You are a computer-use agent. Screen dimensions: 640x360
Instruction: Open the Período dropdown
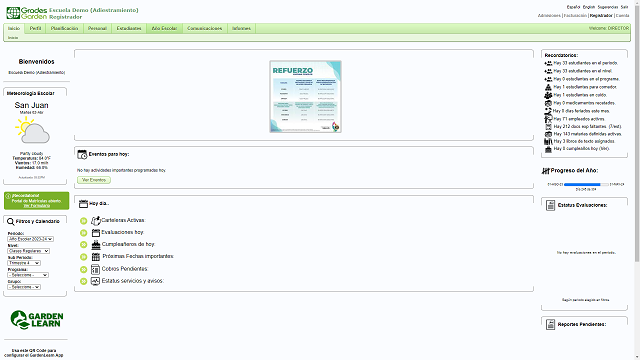(x=30, y=239)
